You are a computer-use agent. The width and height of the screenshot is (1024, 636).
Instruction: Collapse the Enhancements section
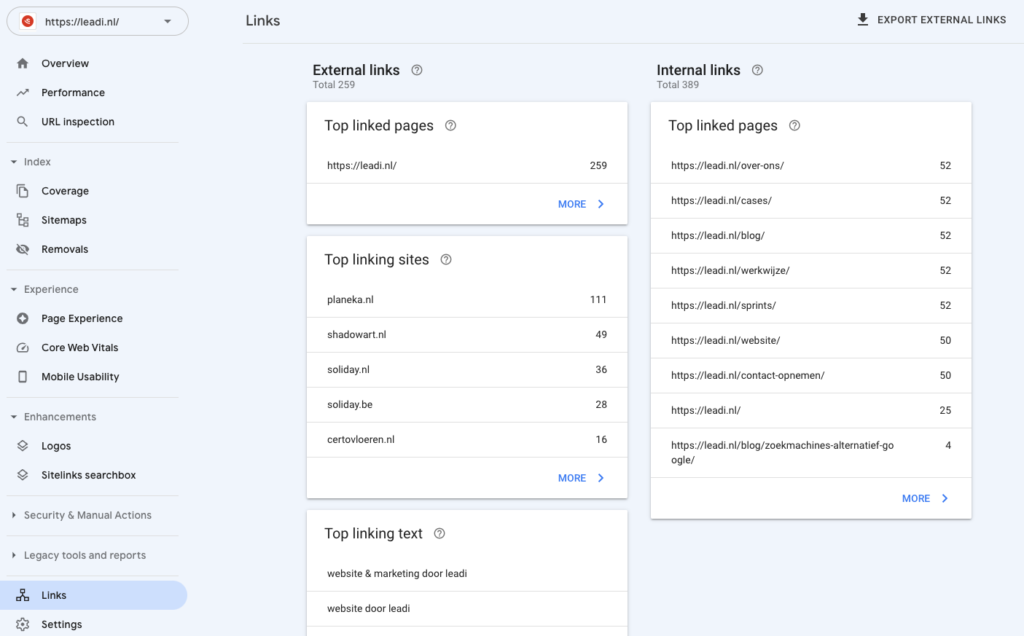click(x=14, y=417)
